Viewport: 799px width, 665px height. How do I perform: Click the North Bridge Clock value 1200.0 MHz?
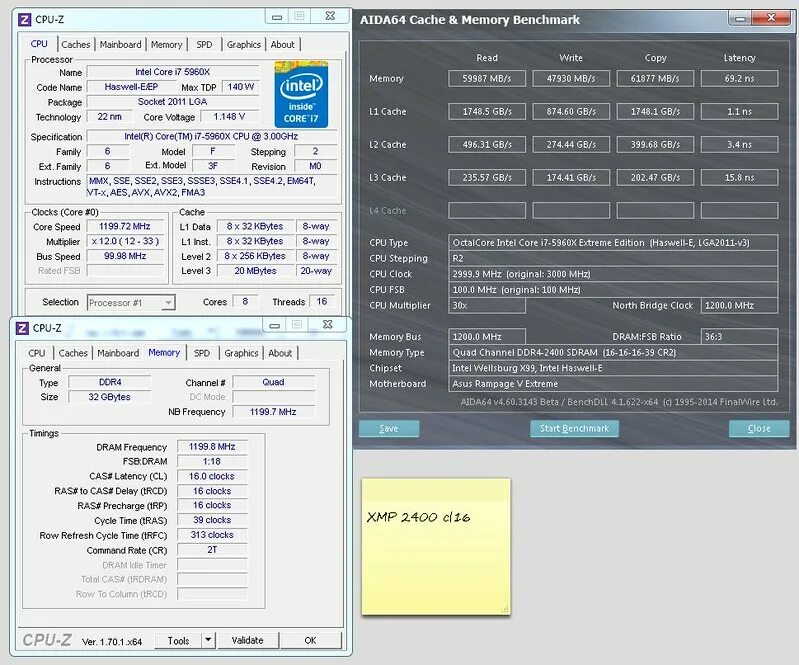pyautogui.click(x=739, y=305)
